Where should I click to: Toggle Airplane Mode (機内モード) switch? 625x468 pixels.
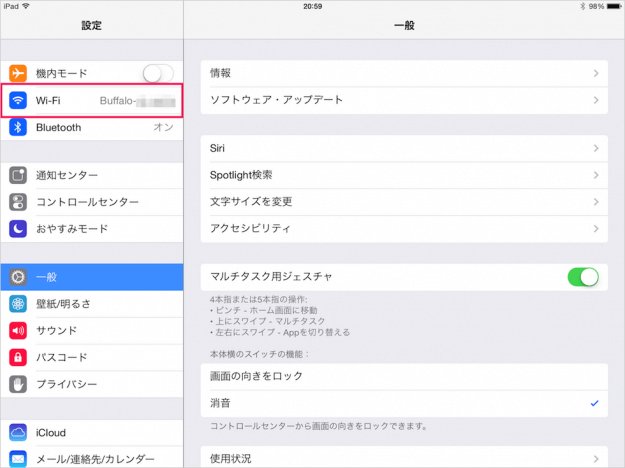click(x=157, y=73)
